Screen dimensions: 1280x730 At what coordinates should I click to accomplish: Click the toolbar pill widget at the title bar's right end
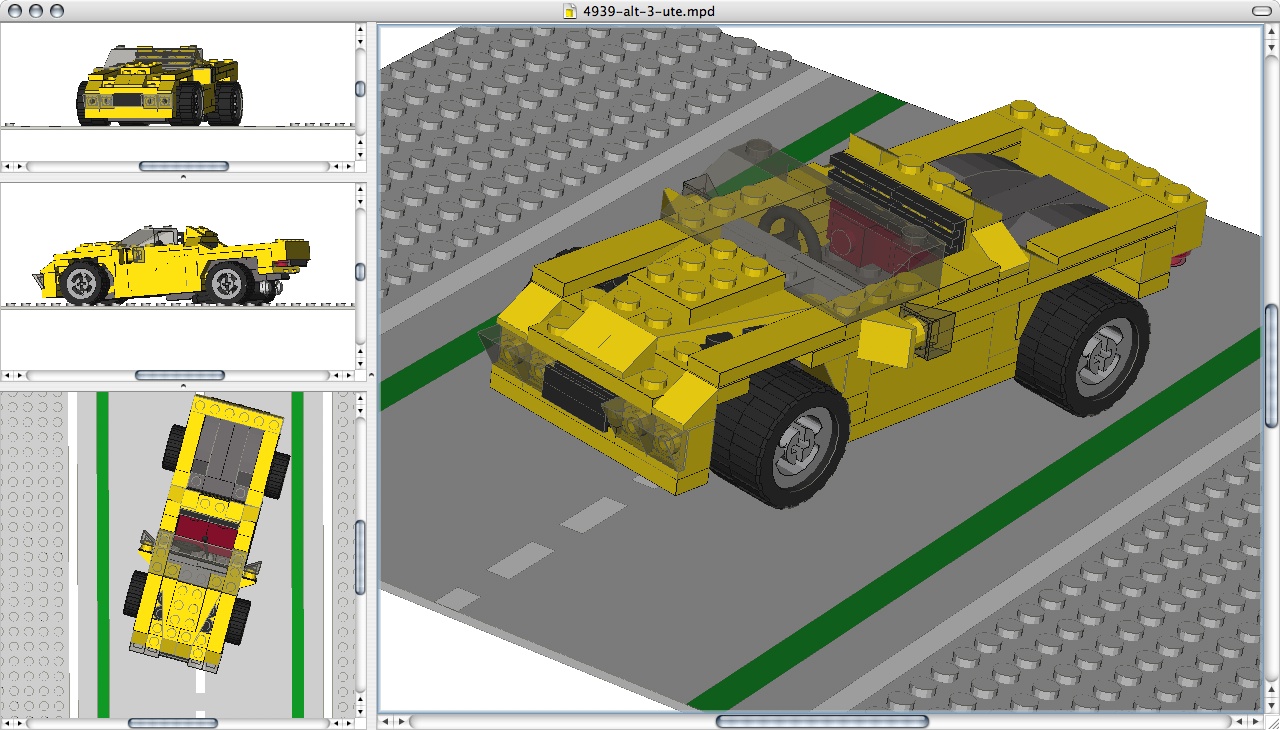point(1262,12)
